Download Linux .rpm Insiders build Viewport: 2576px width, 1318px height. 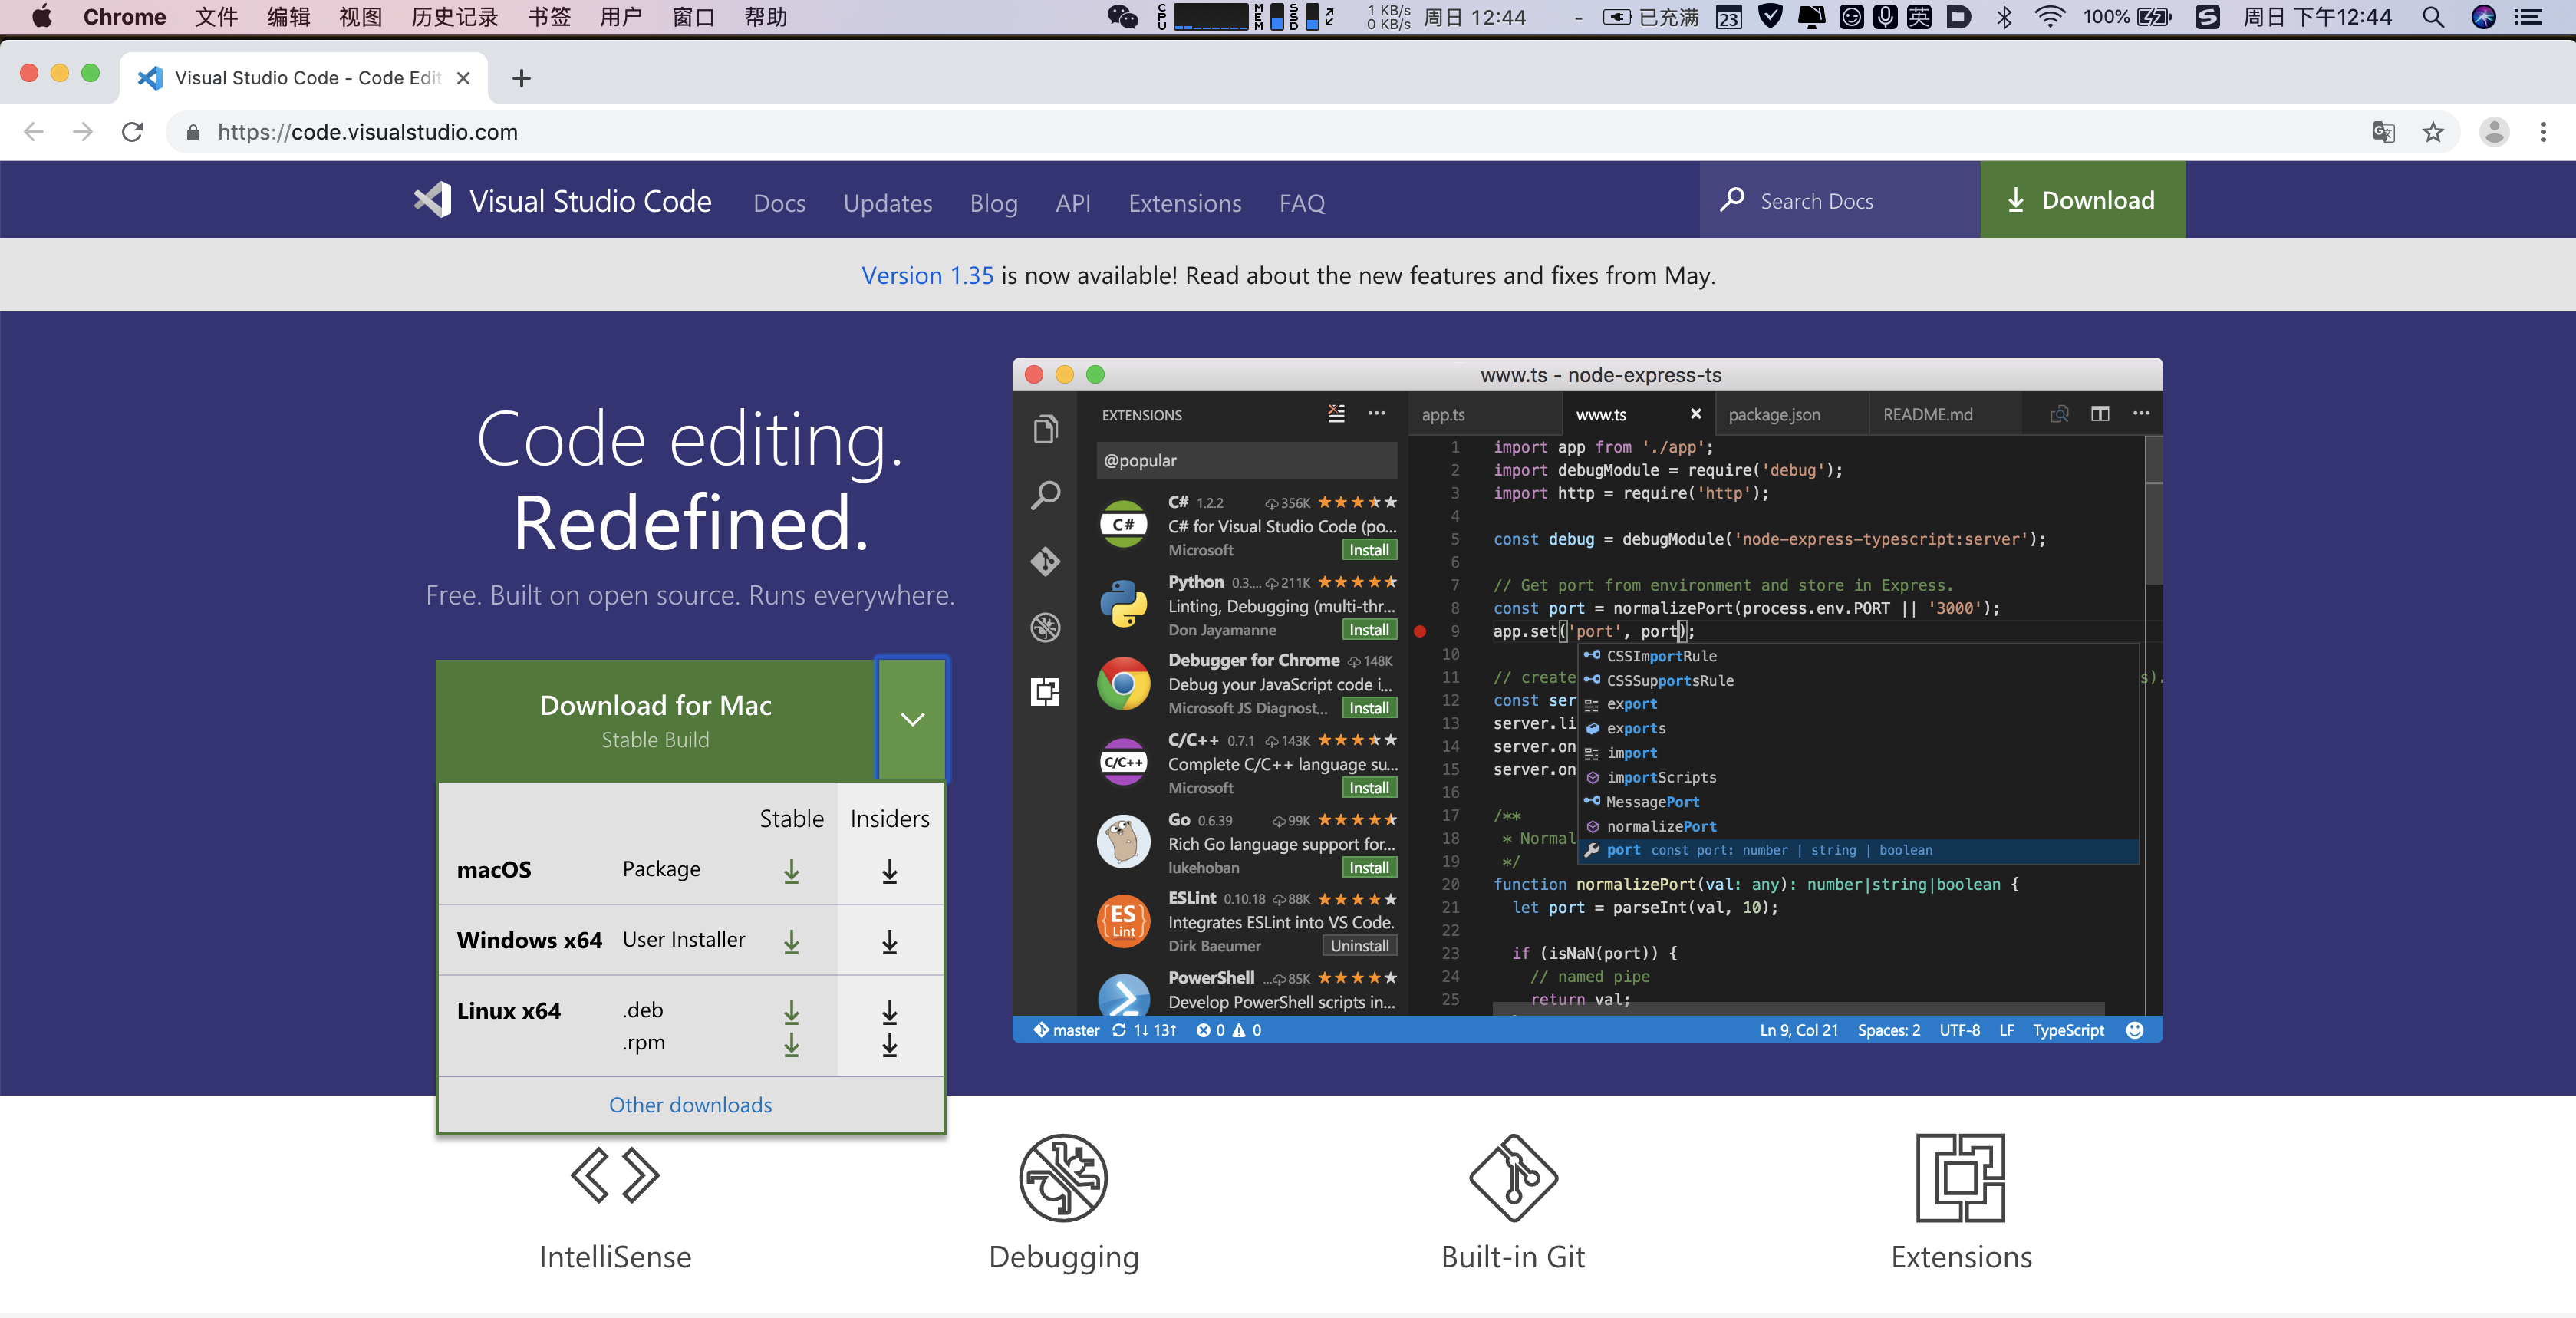coord(889,1044)
